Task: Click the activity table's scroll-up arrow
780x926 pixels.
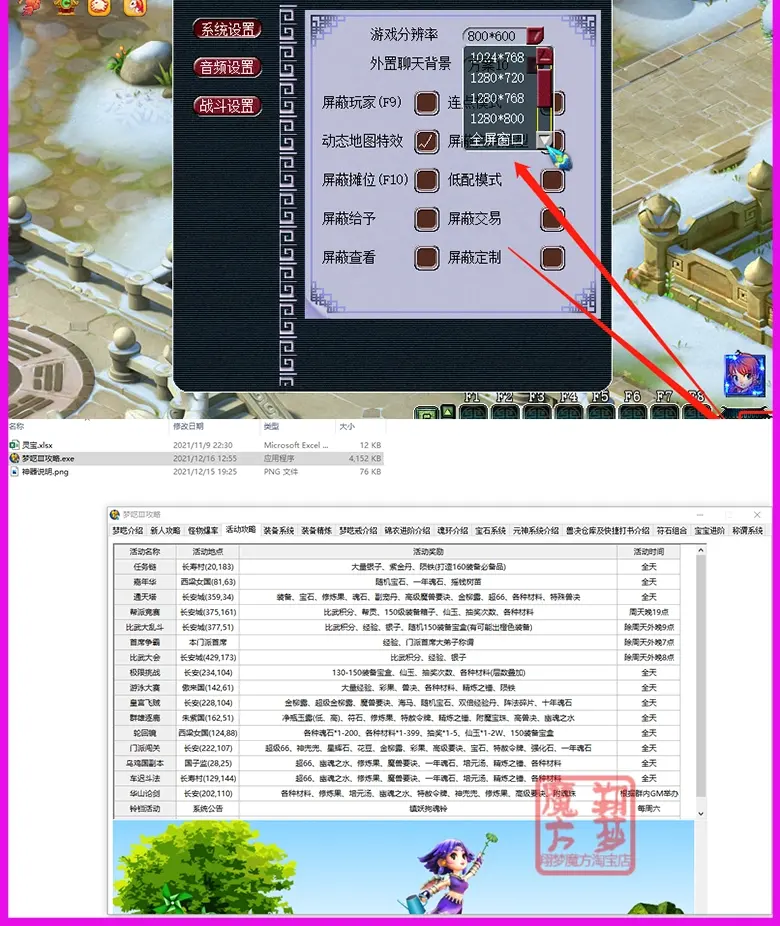Action: [x=701, y=550]
